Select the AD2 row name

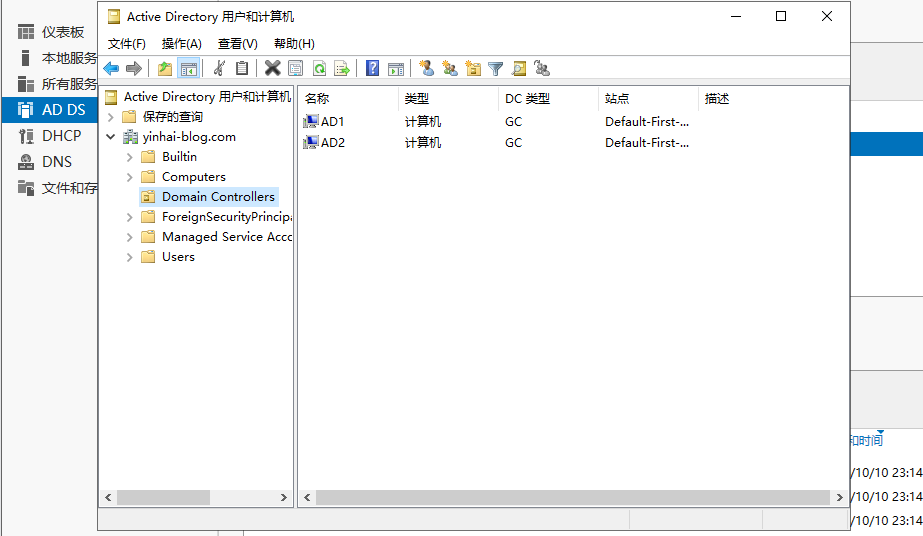pyautogui.click(x=333, y=142)
